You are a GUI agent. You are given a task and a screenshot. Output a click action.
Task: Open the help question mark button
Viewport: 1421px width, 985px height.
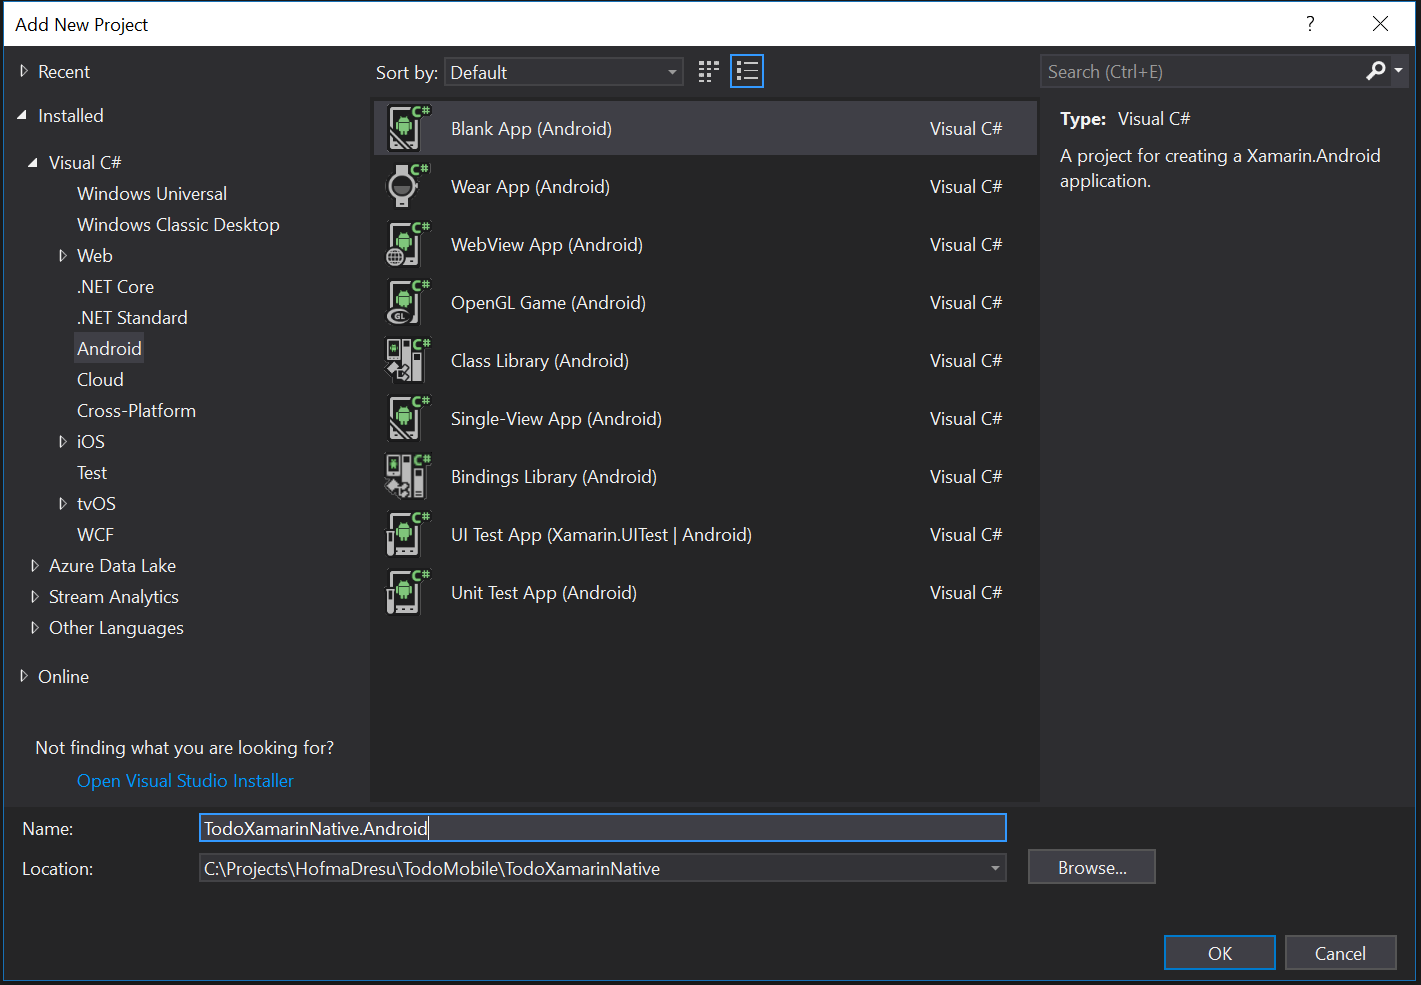[1310, 24]
